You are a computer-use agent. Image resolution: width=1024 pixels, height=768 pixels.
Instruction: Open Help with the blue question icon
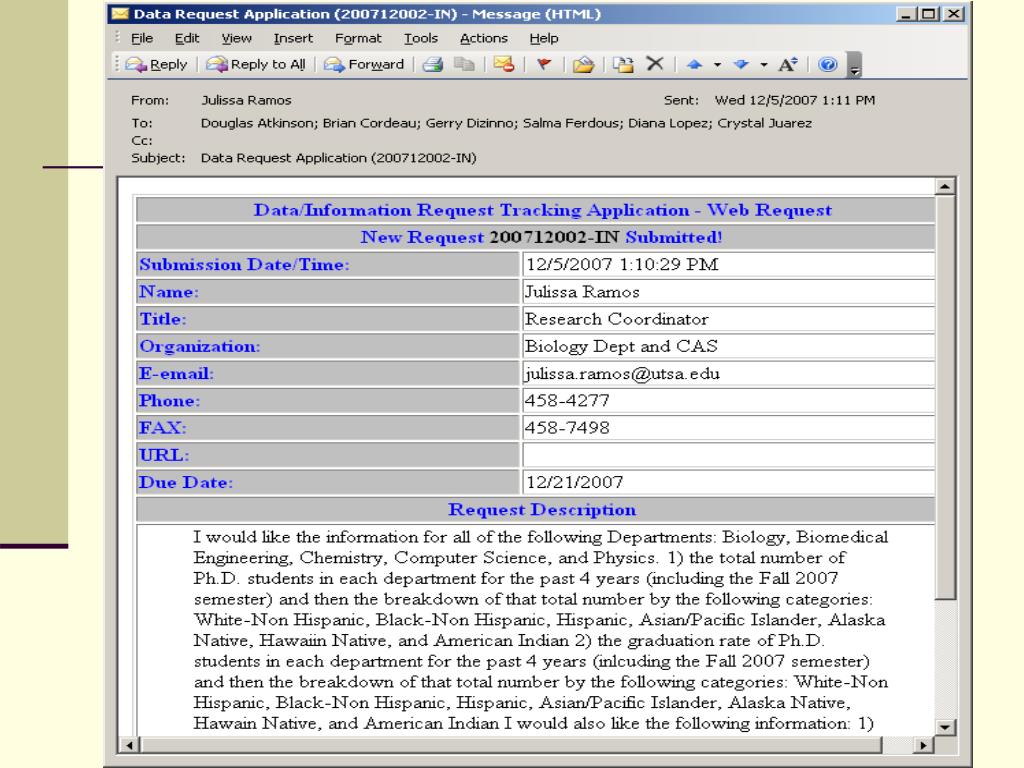pos(827,64)
